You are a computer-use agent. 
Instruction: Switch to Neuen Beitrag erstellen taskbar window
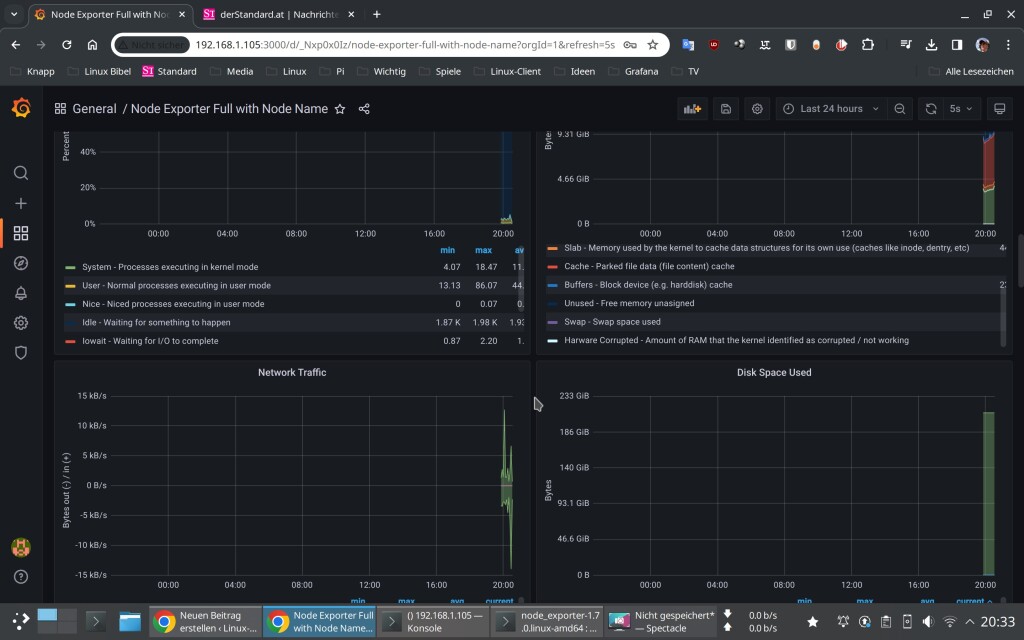coord(206,622)
